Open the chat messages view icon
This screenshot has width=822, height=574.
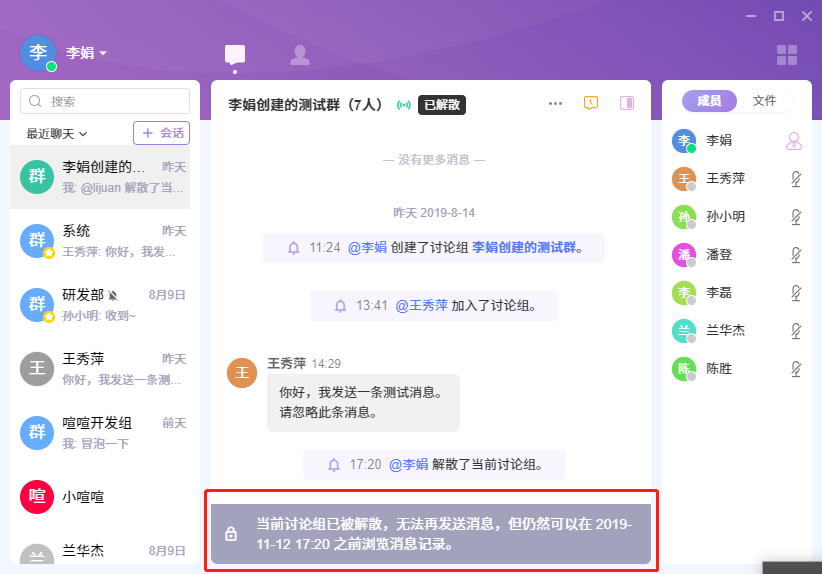tap(235, 55)
